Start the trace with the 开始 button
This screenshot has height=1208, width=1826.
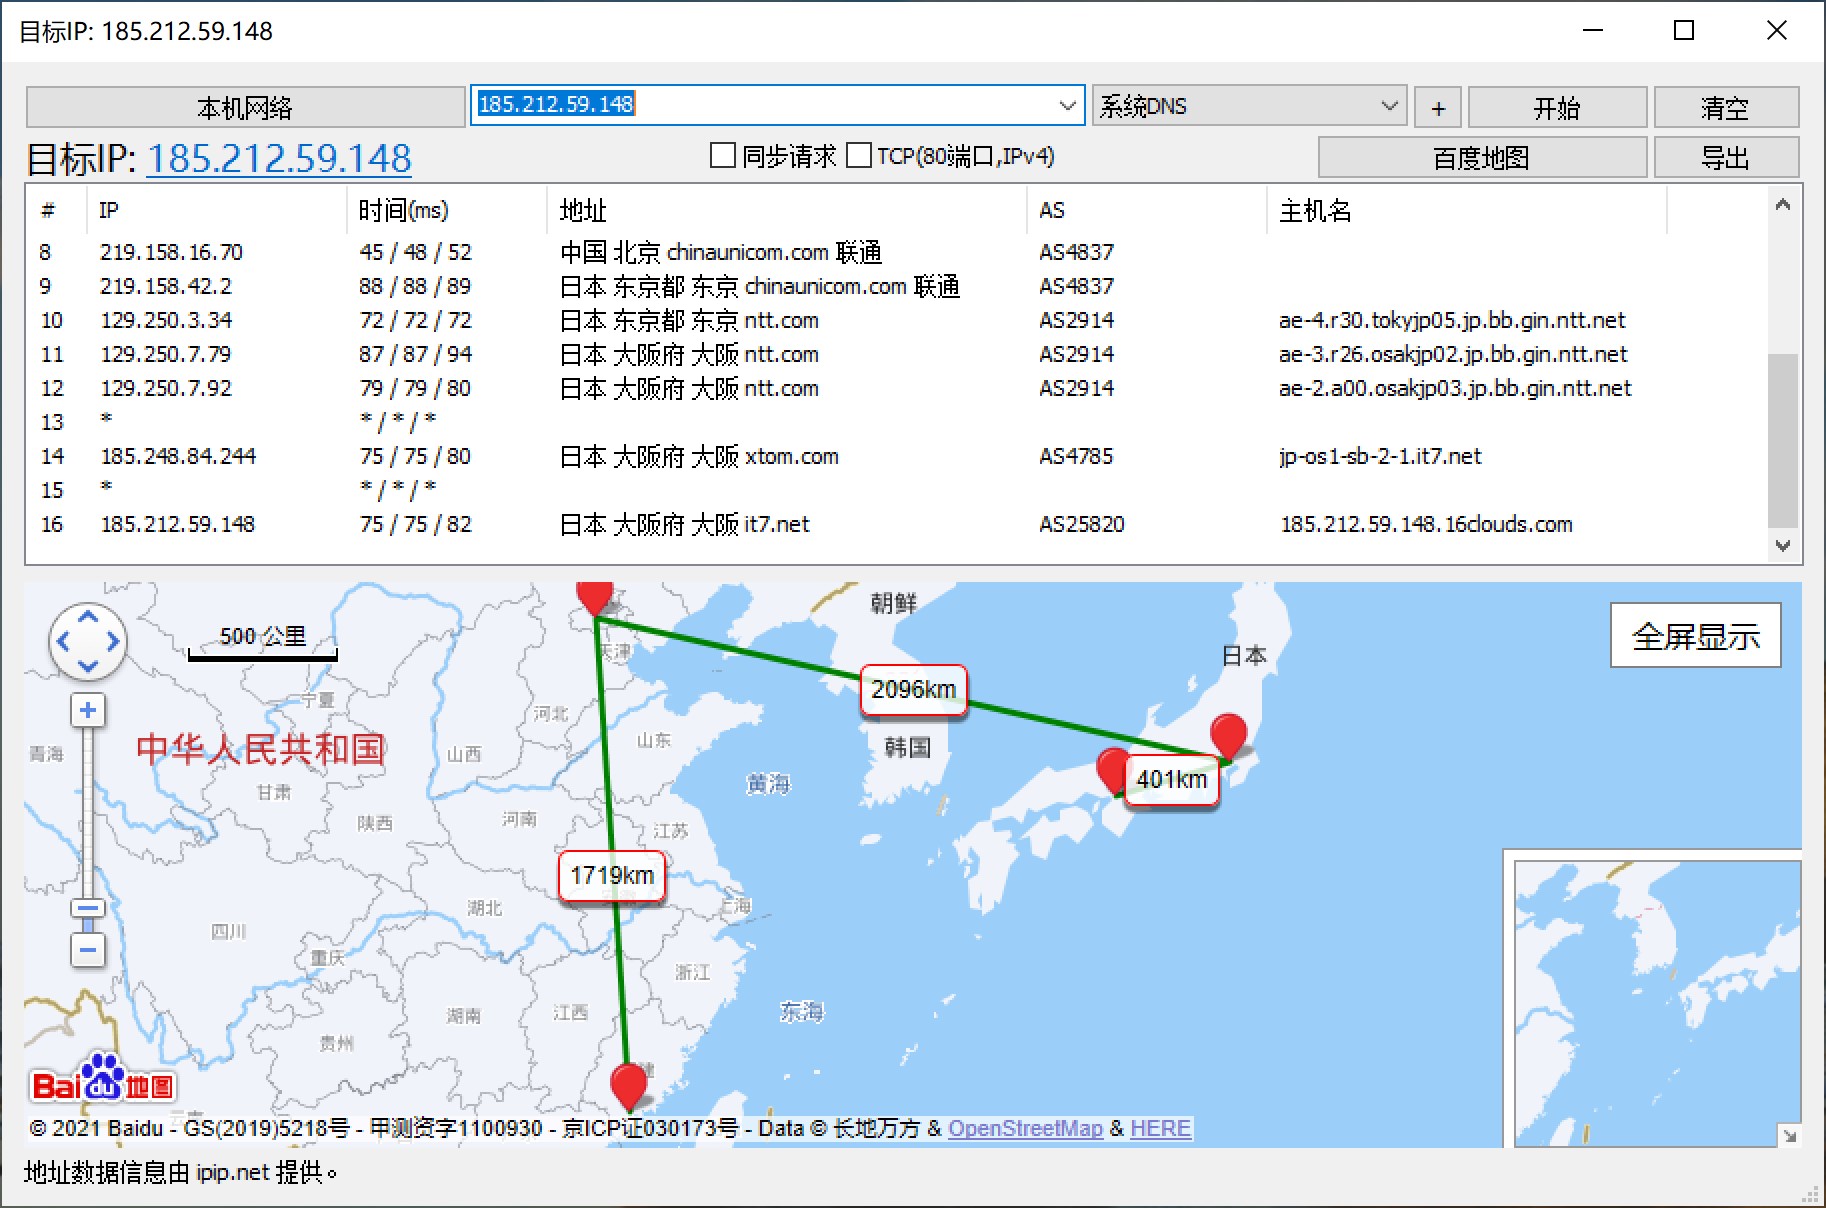[1557, 108]
